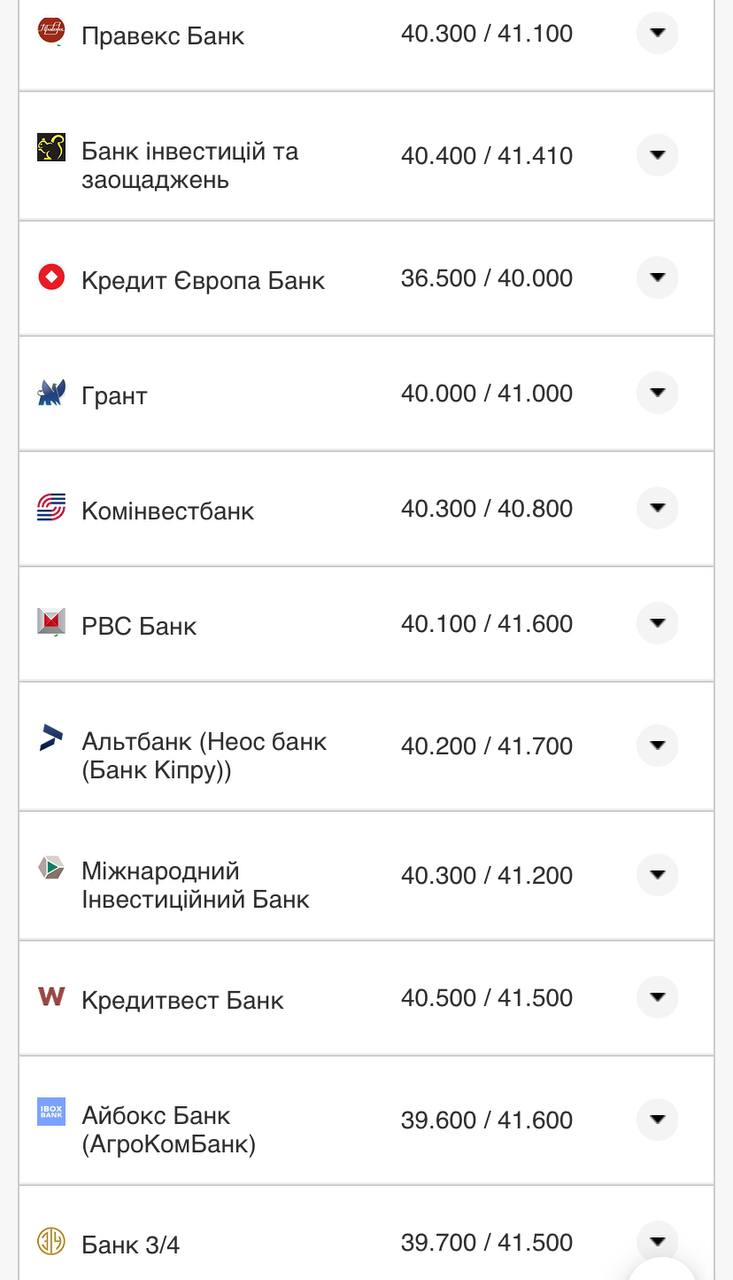This screenshot has height=1280, width=733.
Task: Click the Альтбанк arrow logo icon
Action: (51, 738)
